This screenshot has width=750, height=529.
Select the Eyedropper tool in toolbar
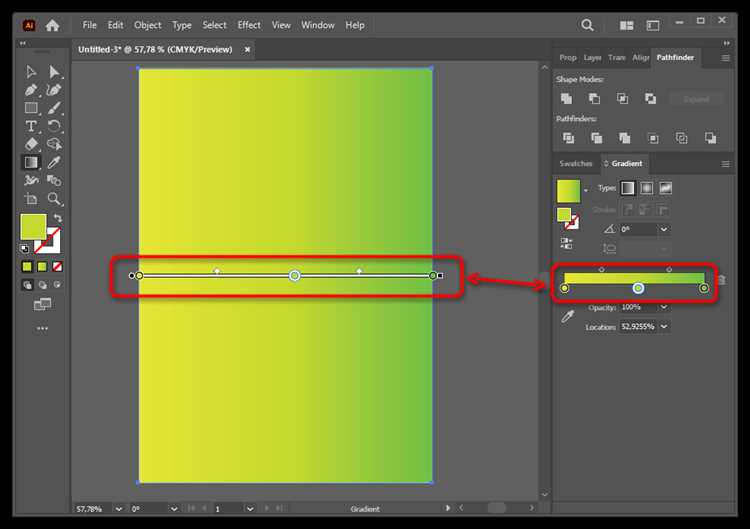[54, 163]
